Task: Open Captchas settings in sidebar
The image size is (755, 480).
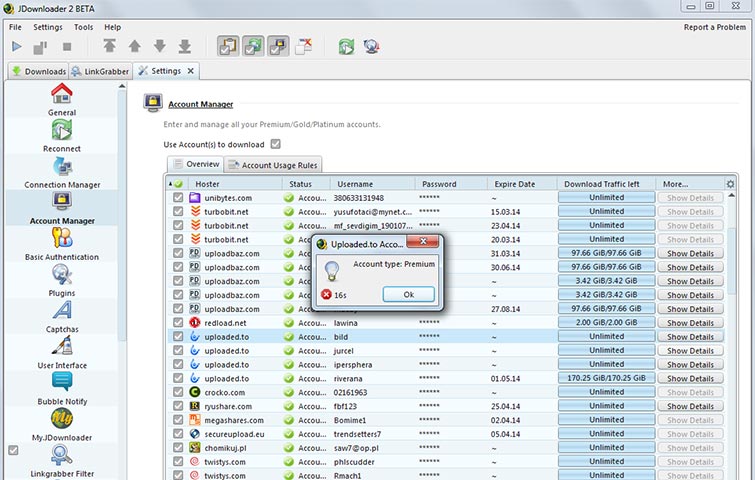Action: coord(62,316)
